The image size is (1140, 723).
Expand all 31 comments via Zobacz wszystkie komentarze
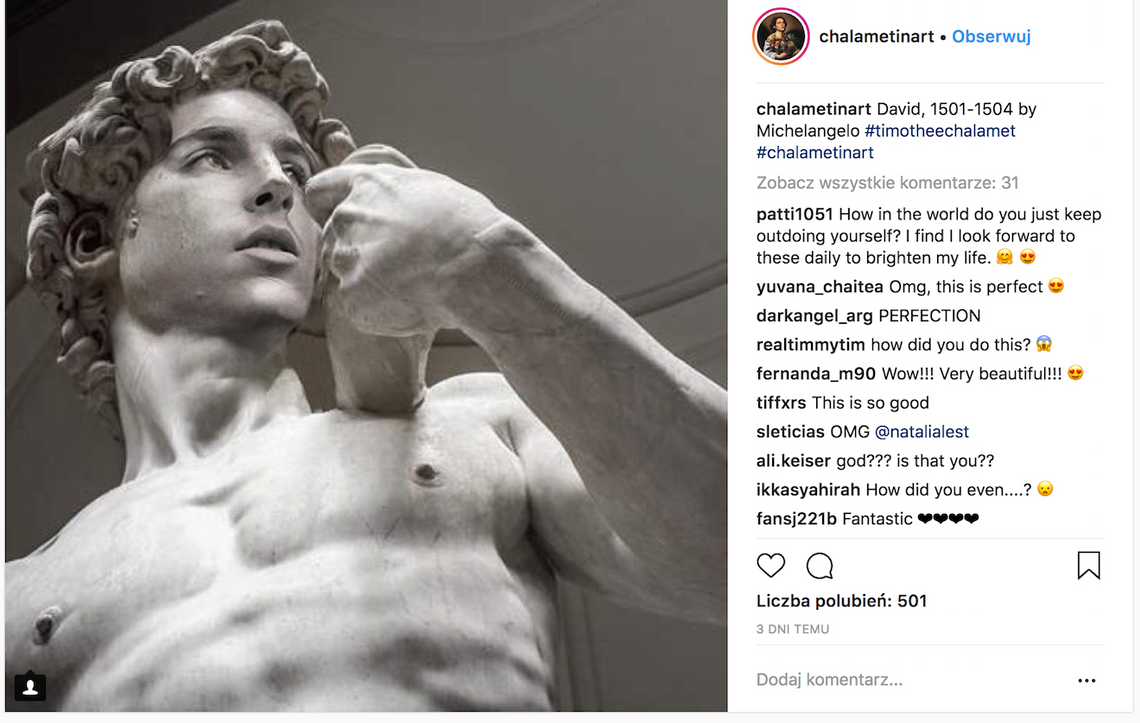tap(887, 183)
